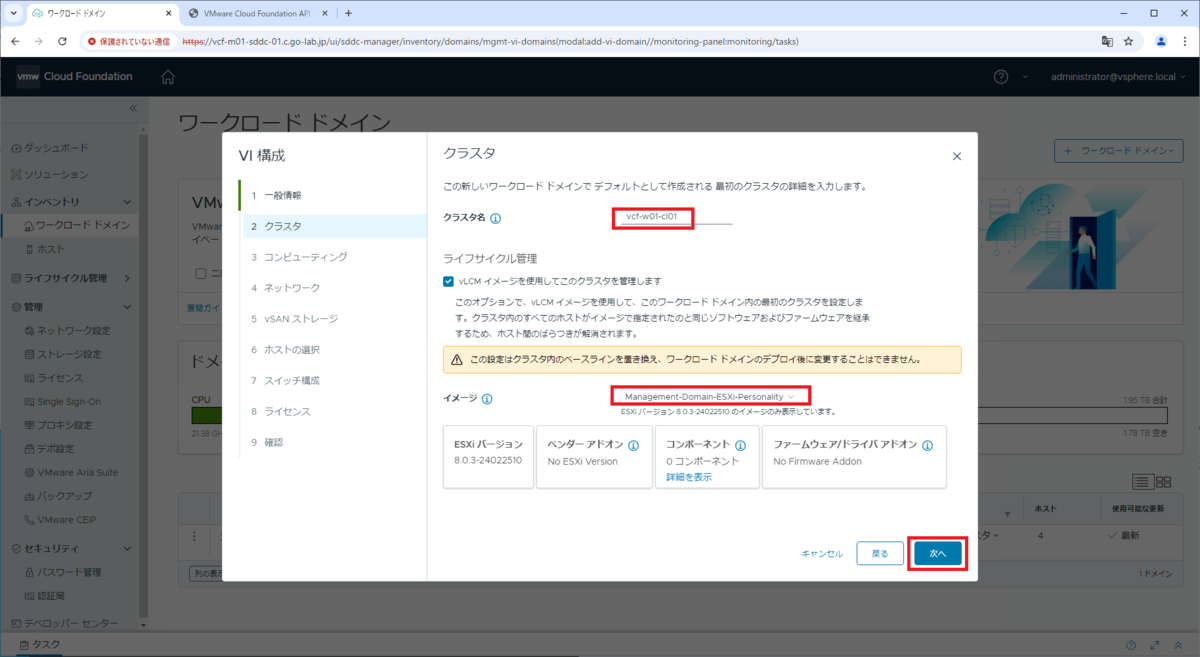This screenshot has width=1200, height=657.
Task: Click the browser address bar URL
Action: click(x=490, y=42)
